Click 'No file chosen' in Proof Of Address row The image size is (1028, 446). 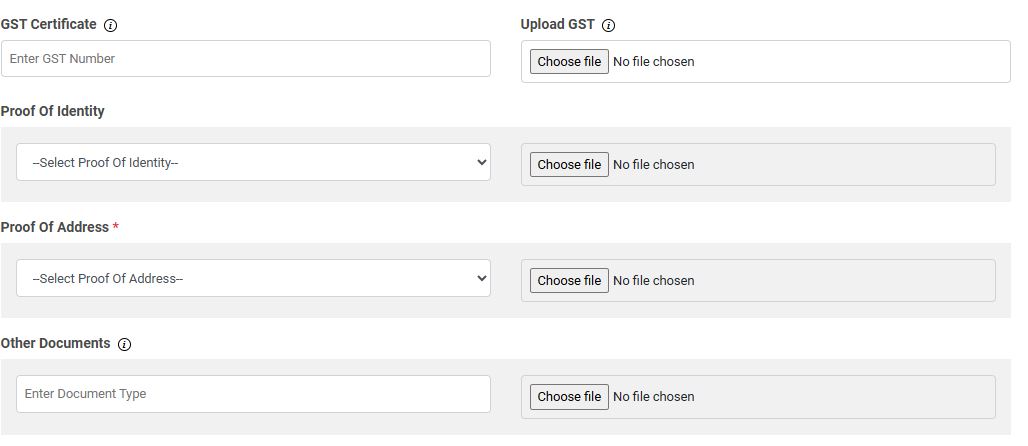pyautogui.click(x=653, y=281)
